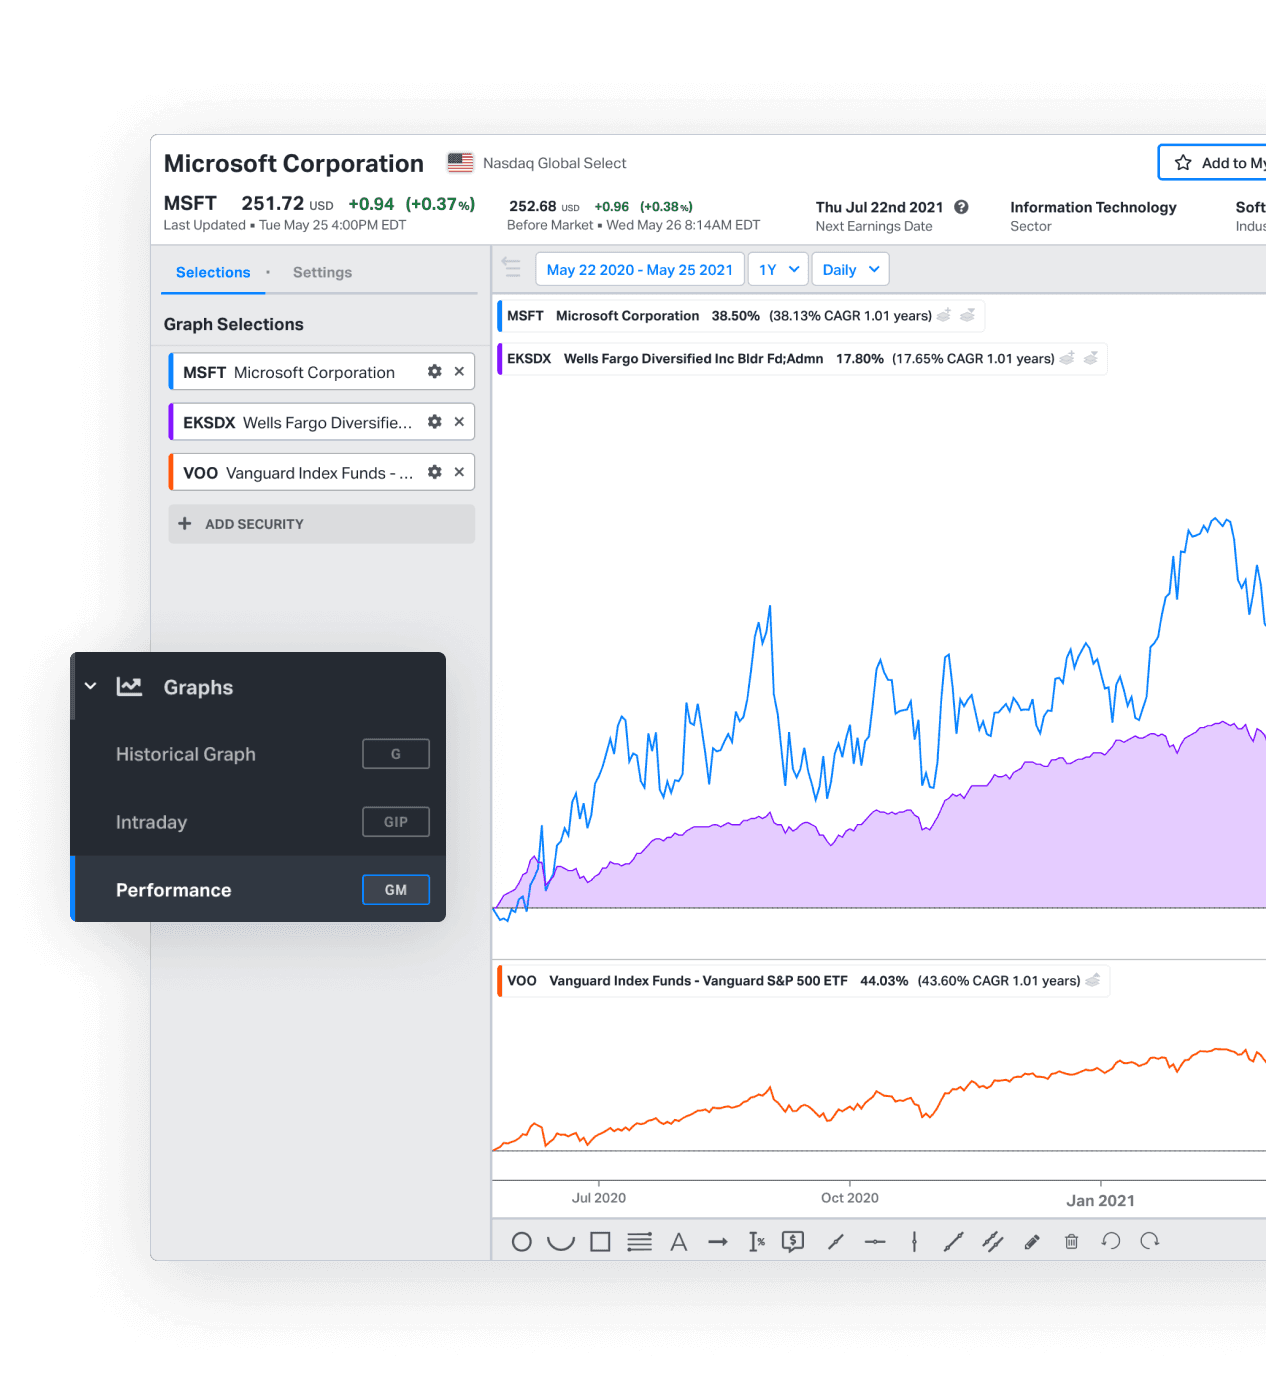Click the trash can delete icon
1266x1396 pixels.
[x=1071, y=1242]
